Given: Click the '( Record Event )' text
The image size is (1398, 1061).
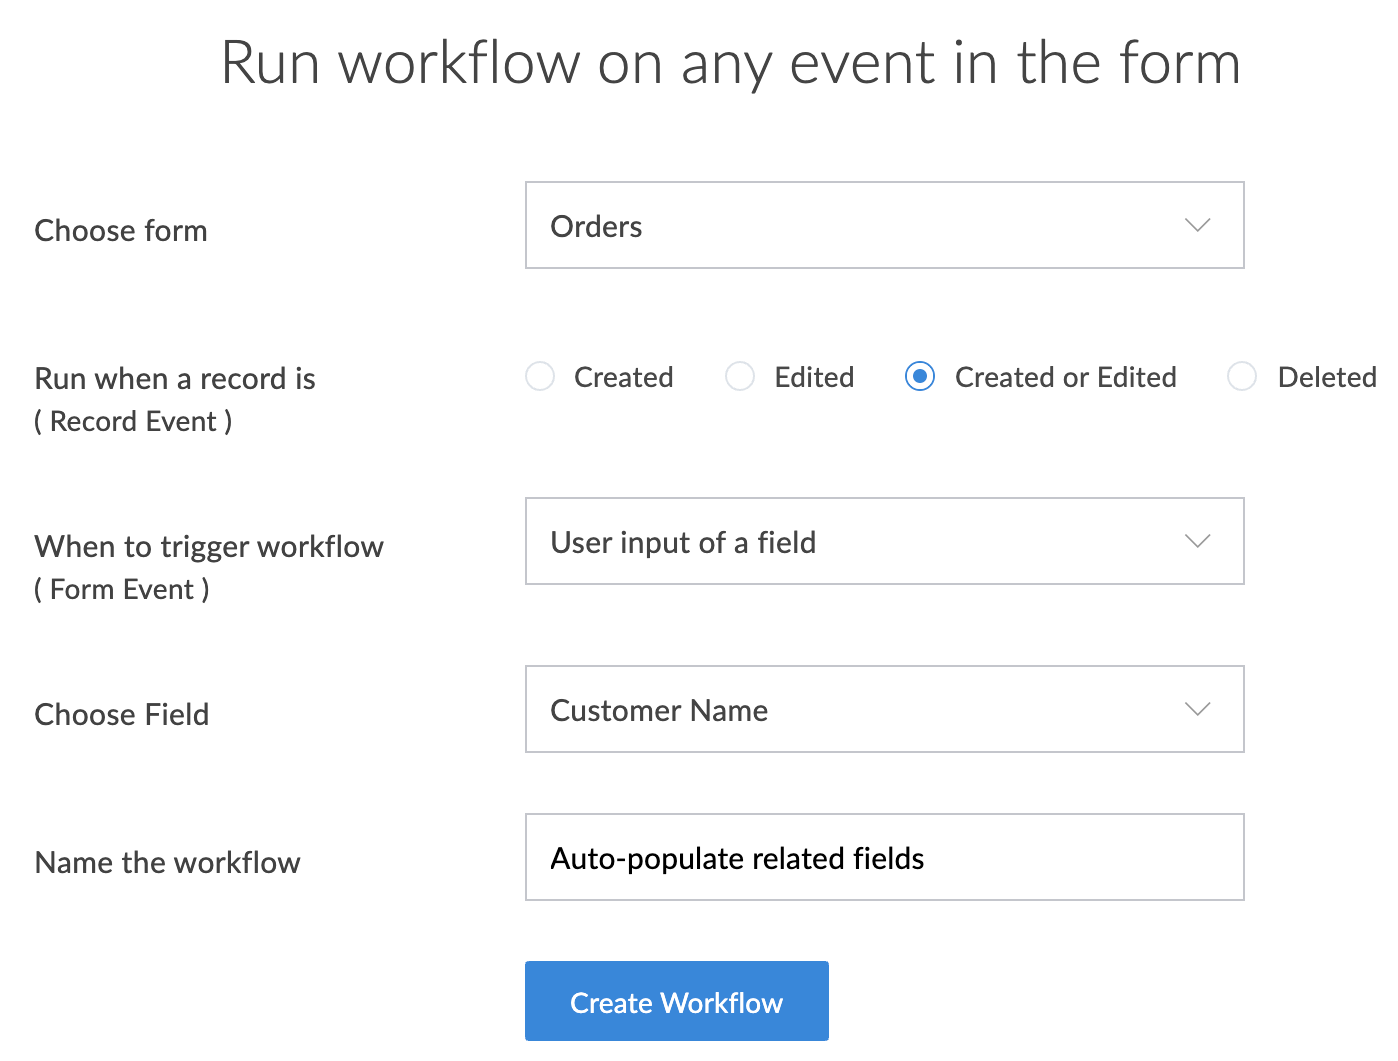Looking at the screenshot, I should pos(133,422).
